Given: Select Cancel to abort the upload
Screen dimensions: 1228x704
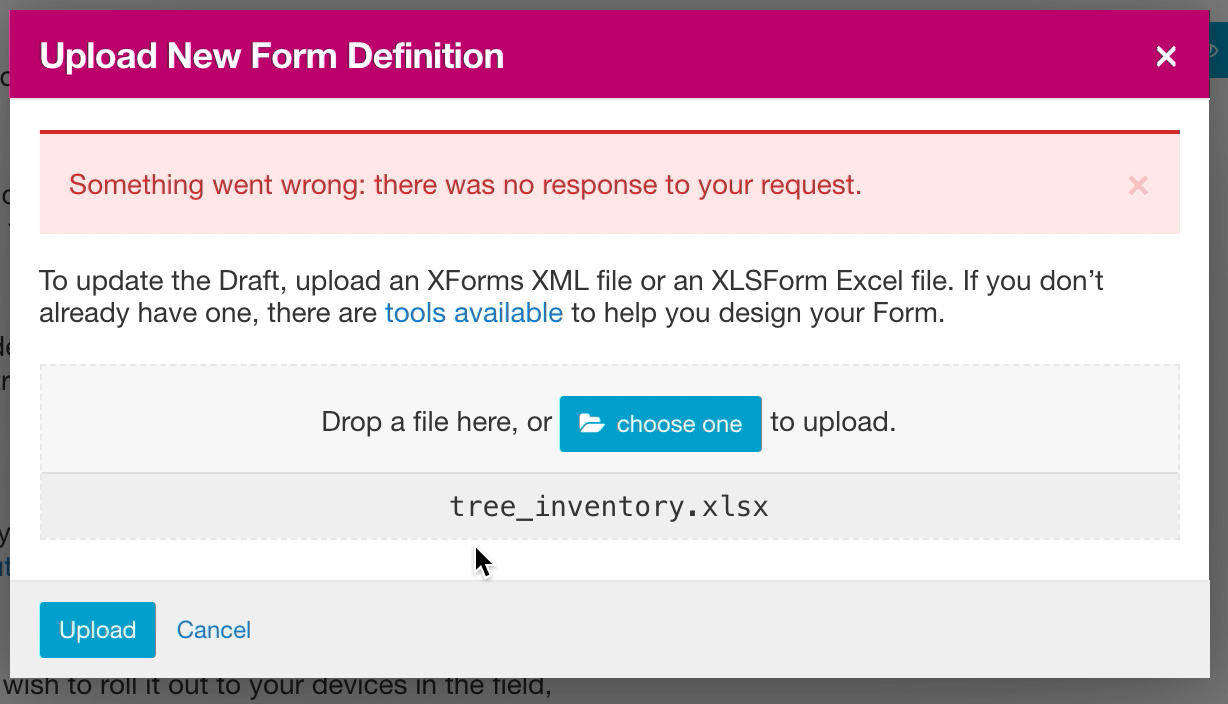Looking at the screenshot, I should click(x=213, y=629).
